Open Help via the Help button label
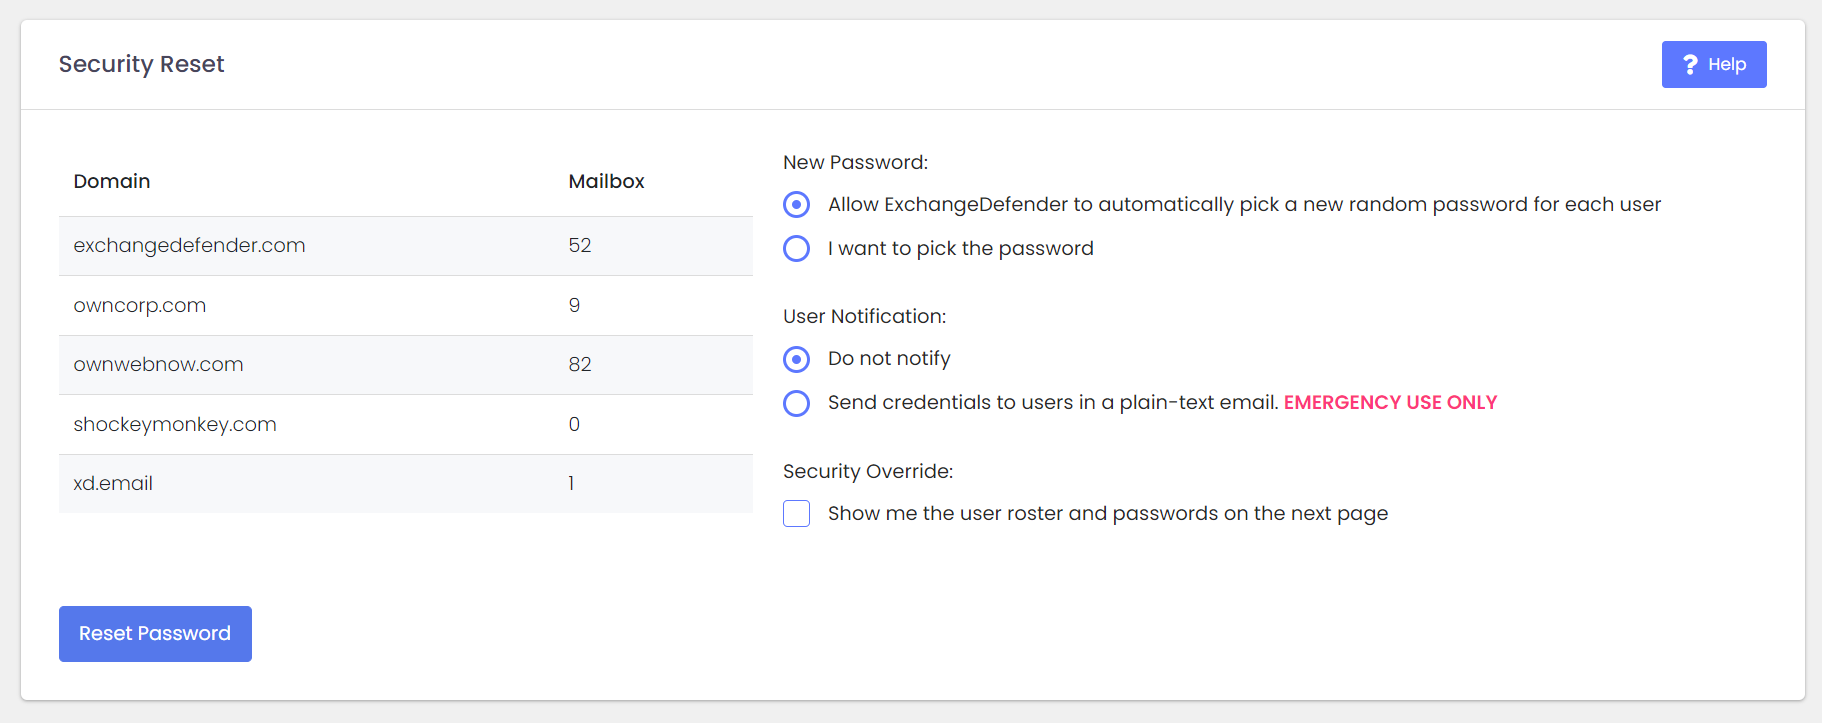 (1726, 65)
